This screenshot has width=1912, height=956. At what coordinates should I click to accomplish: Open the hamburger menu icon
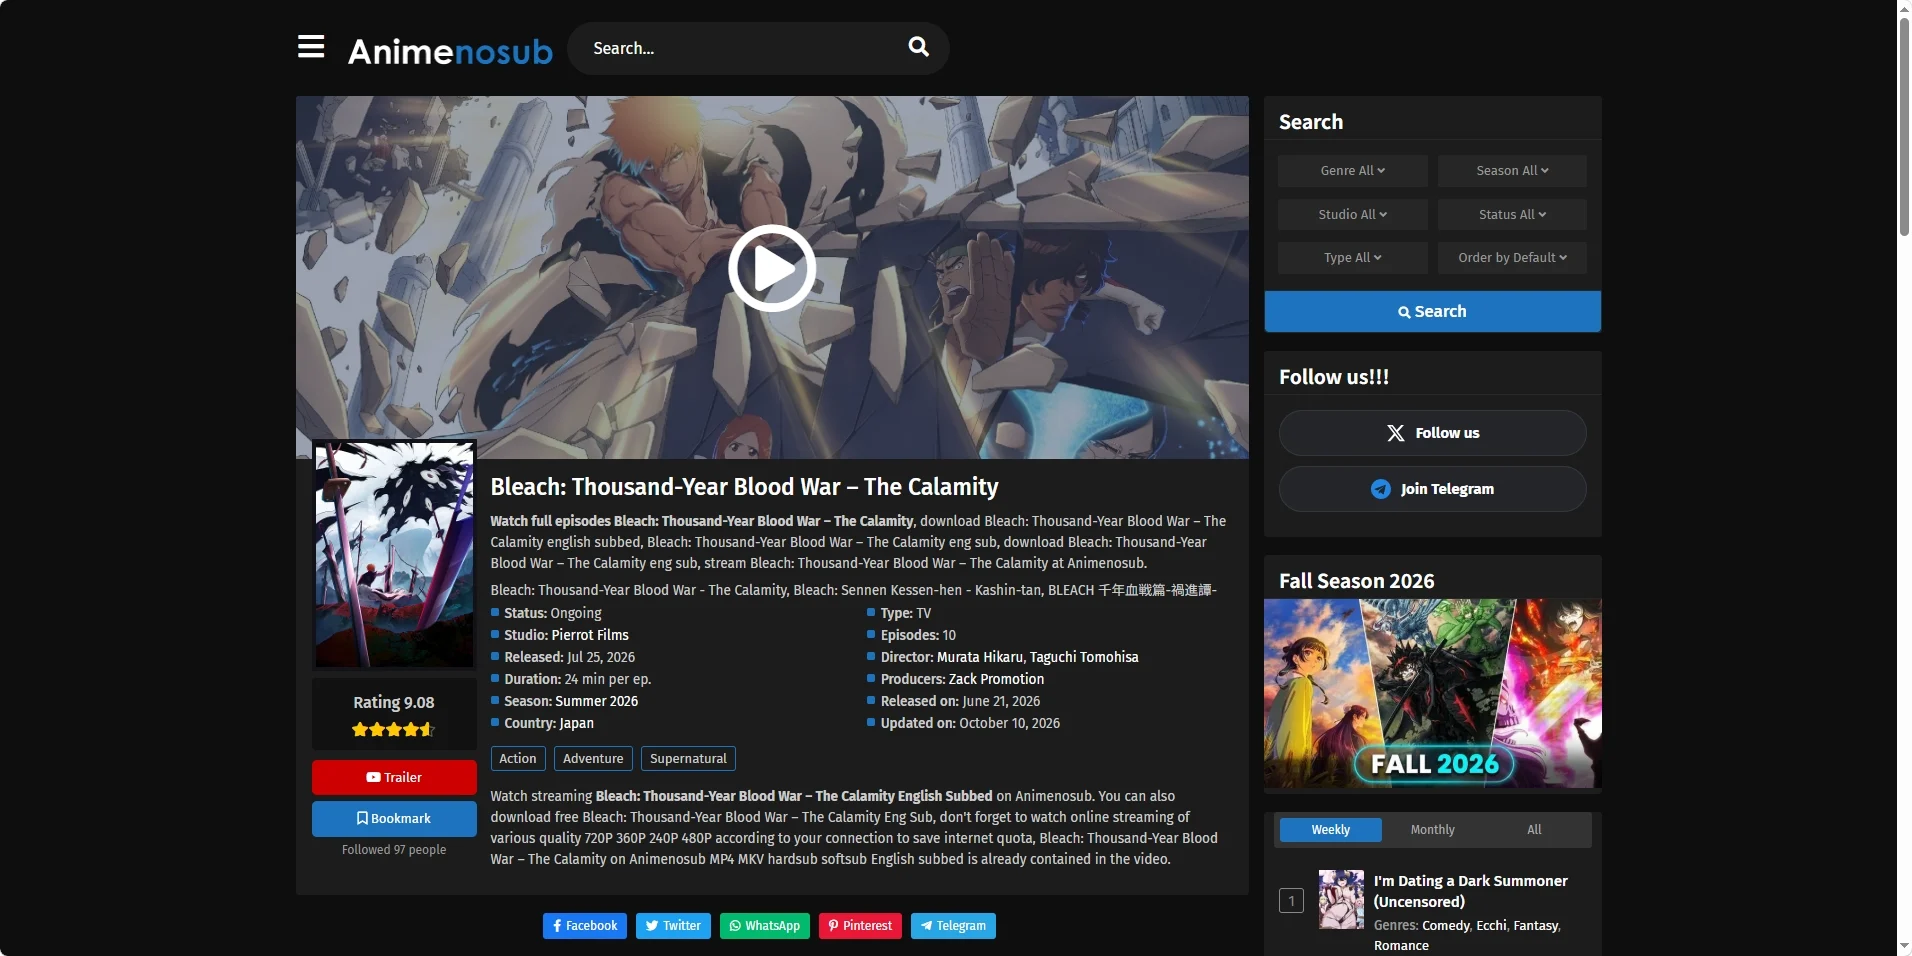pos(311,47)
